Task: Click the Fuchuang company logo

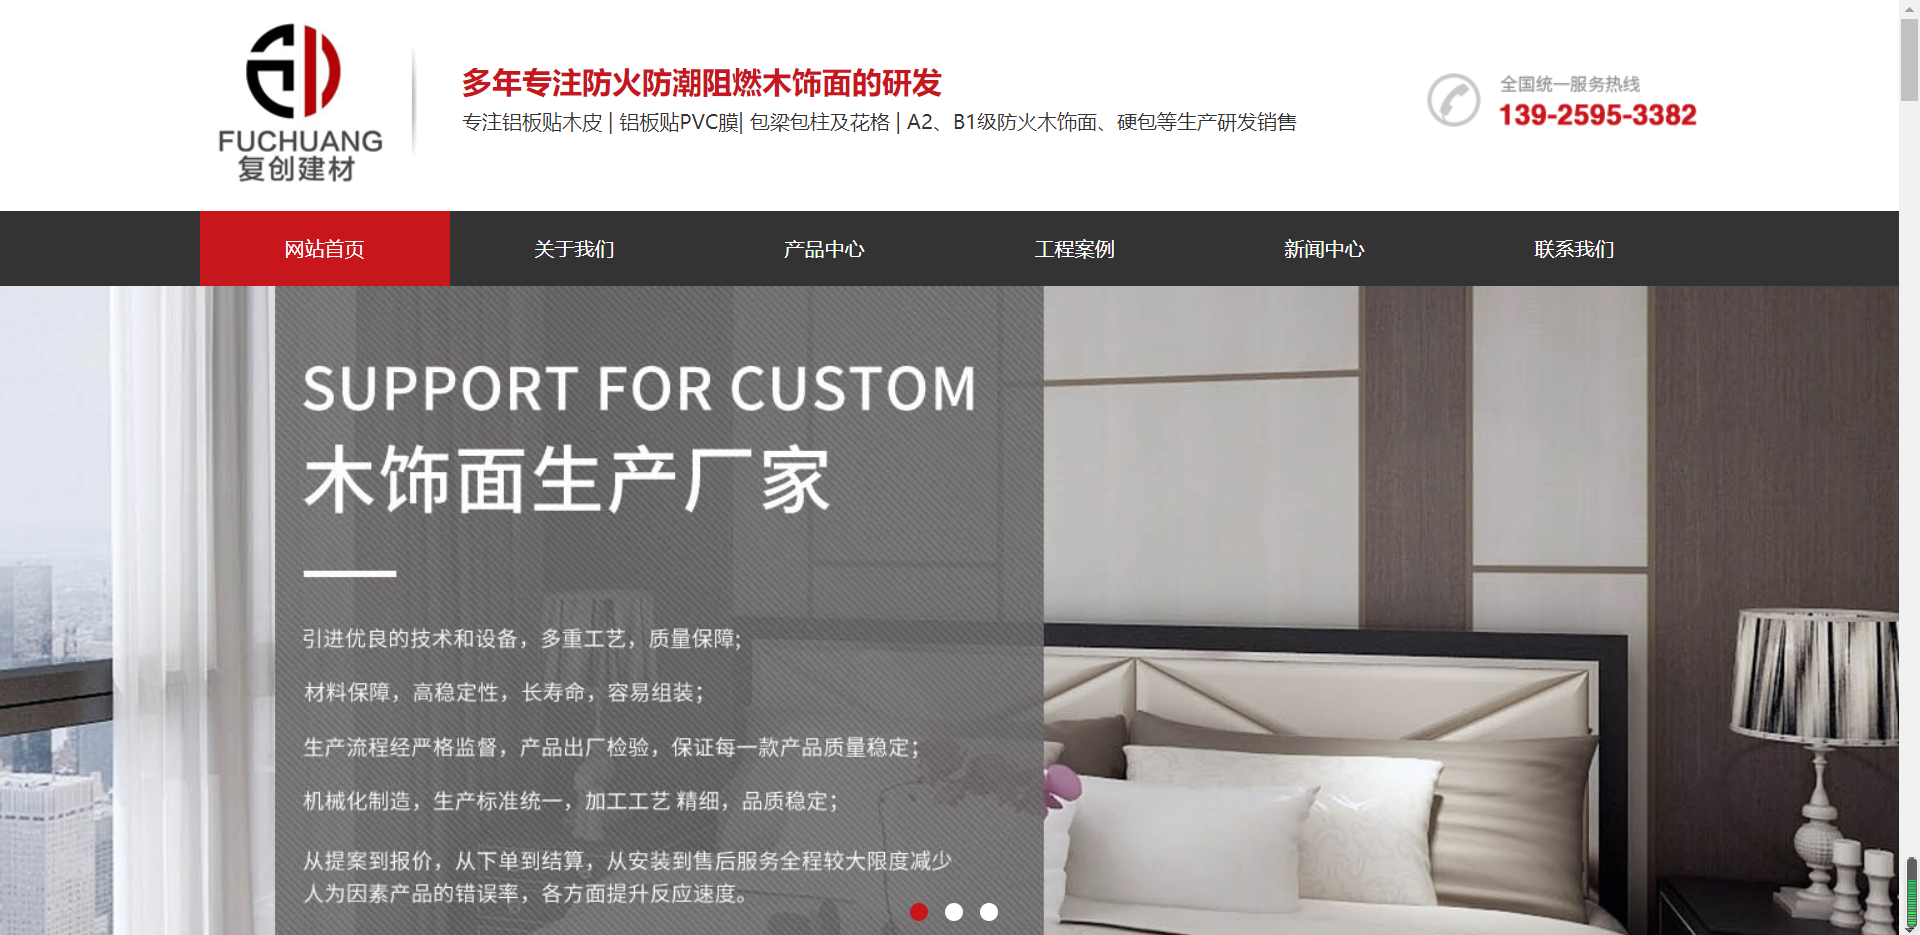Action: (299, 101)
